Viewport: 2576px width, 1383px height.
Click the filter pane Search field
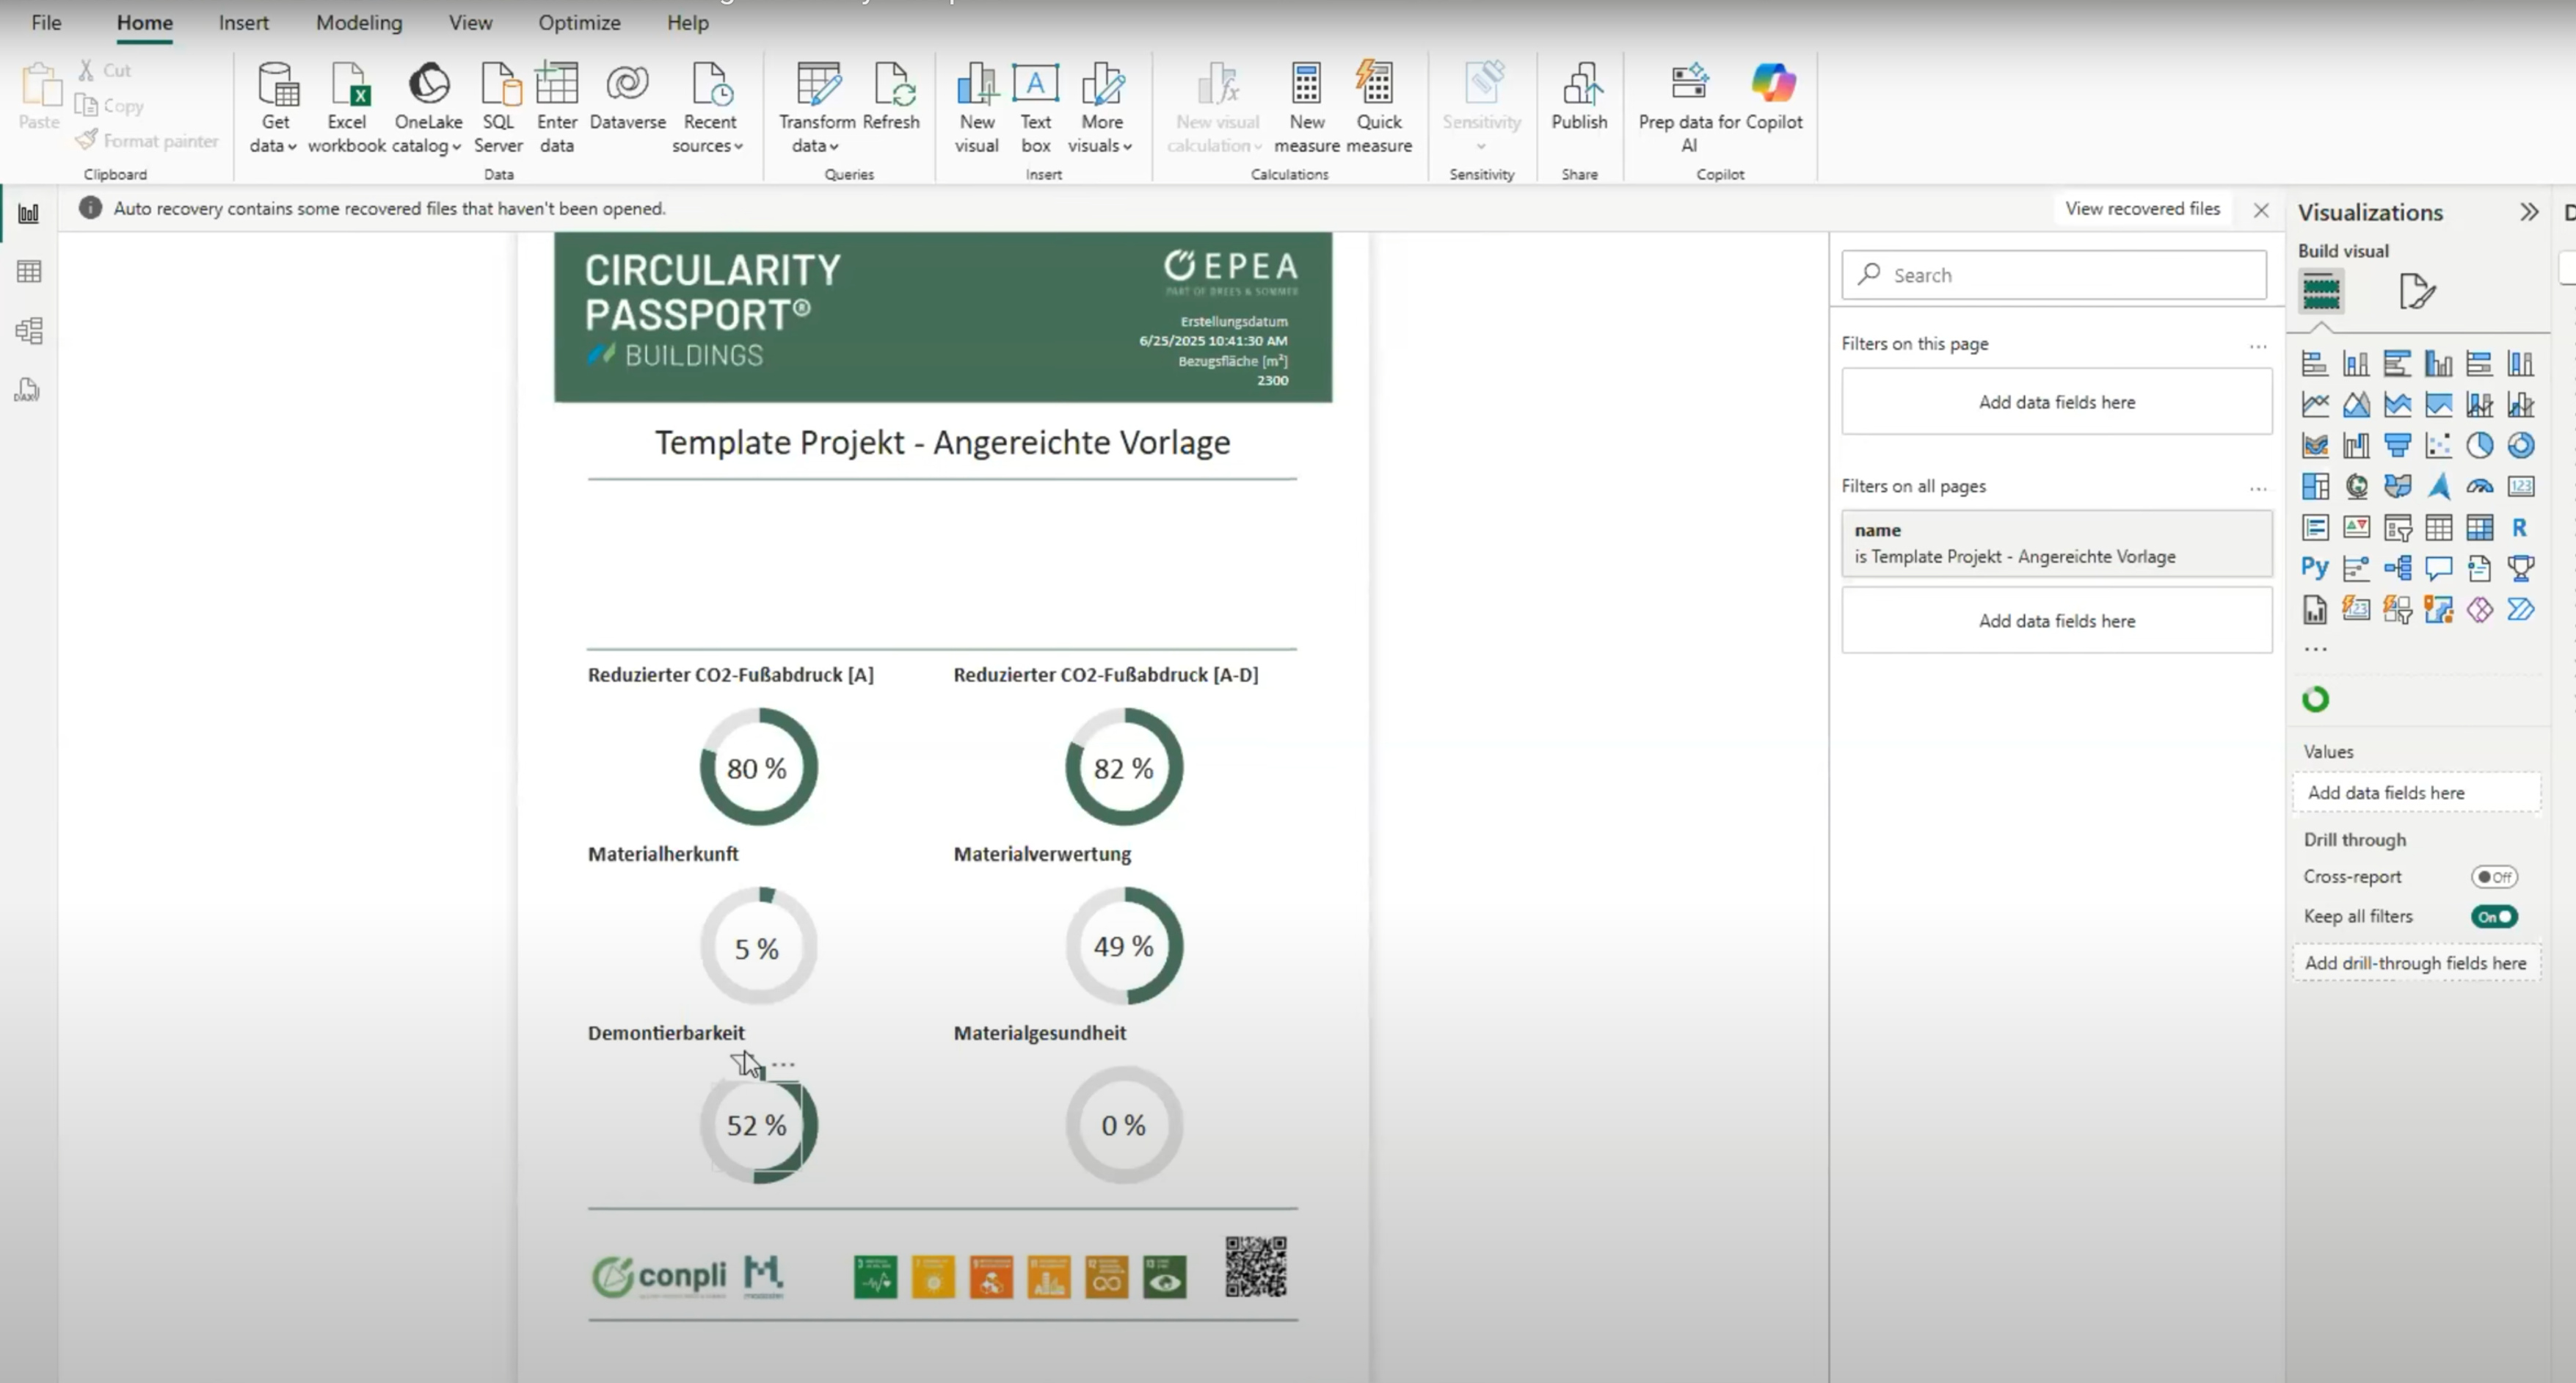click(x=2054, y=275)
